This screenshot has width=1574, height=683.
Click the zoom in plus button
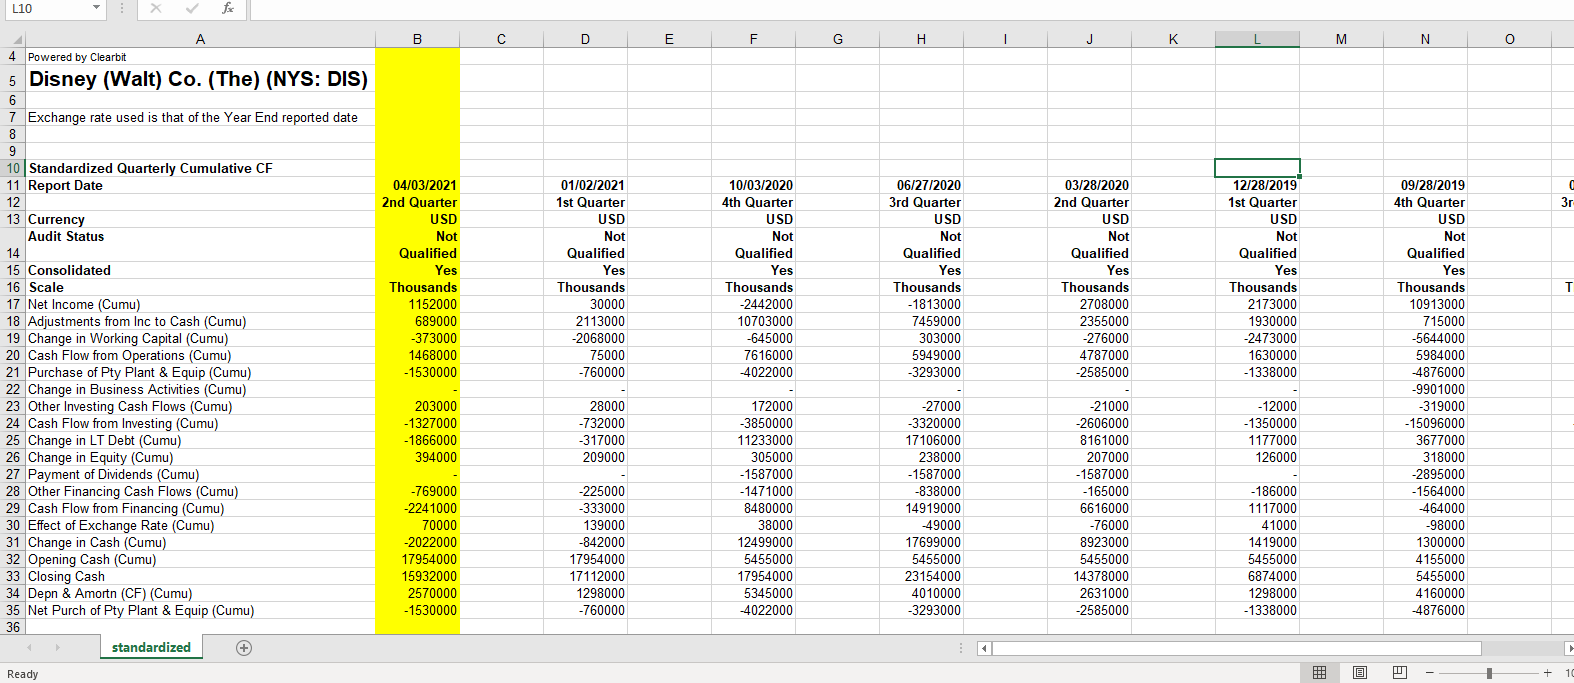(x=1547, y=673)
